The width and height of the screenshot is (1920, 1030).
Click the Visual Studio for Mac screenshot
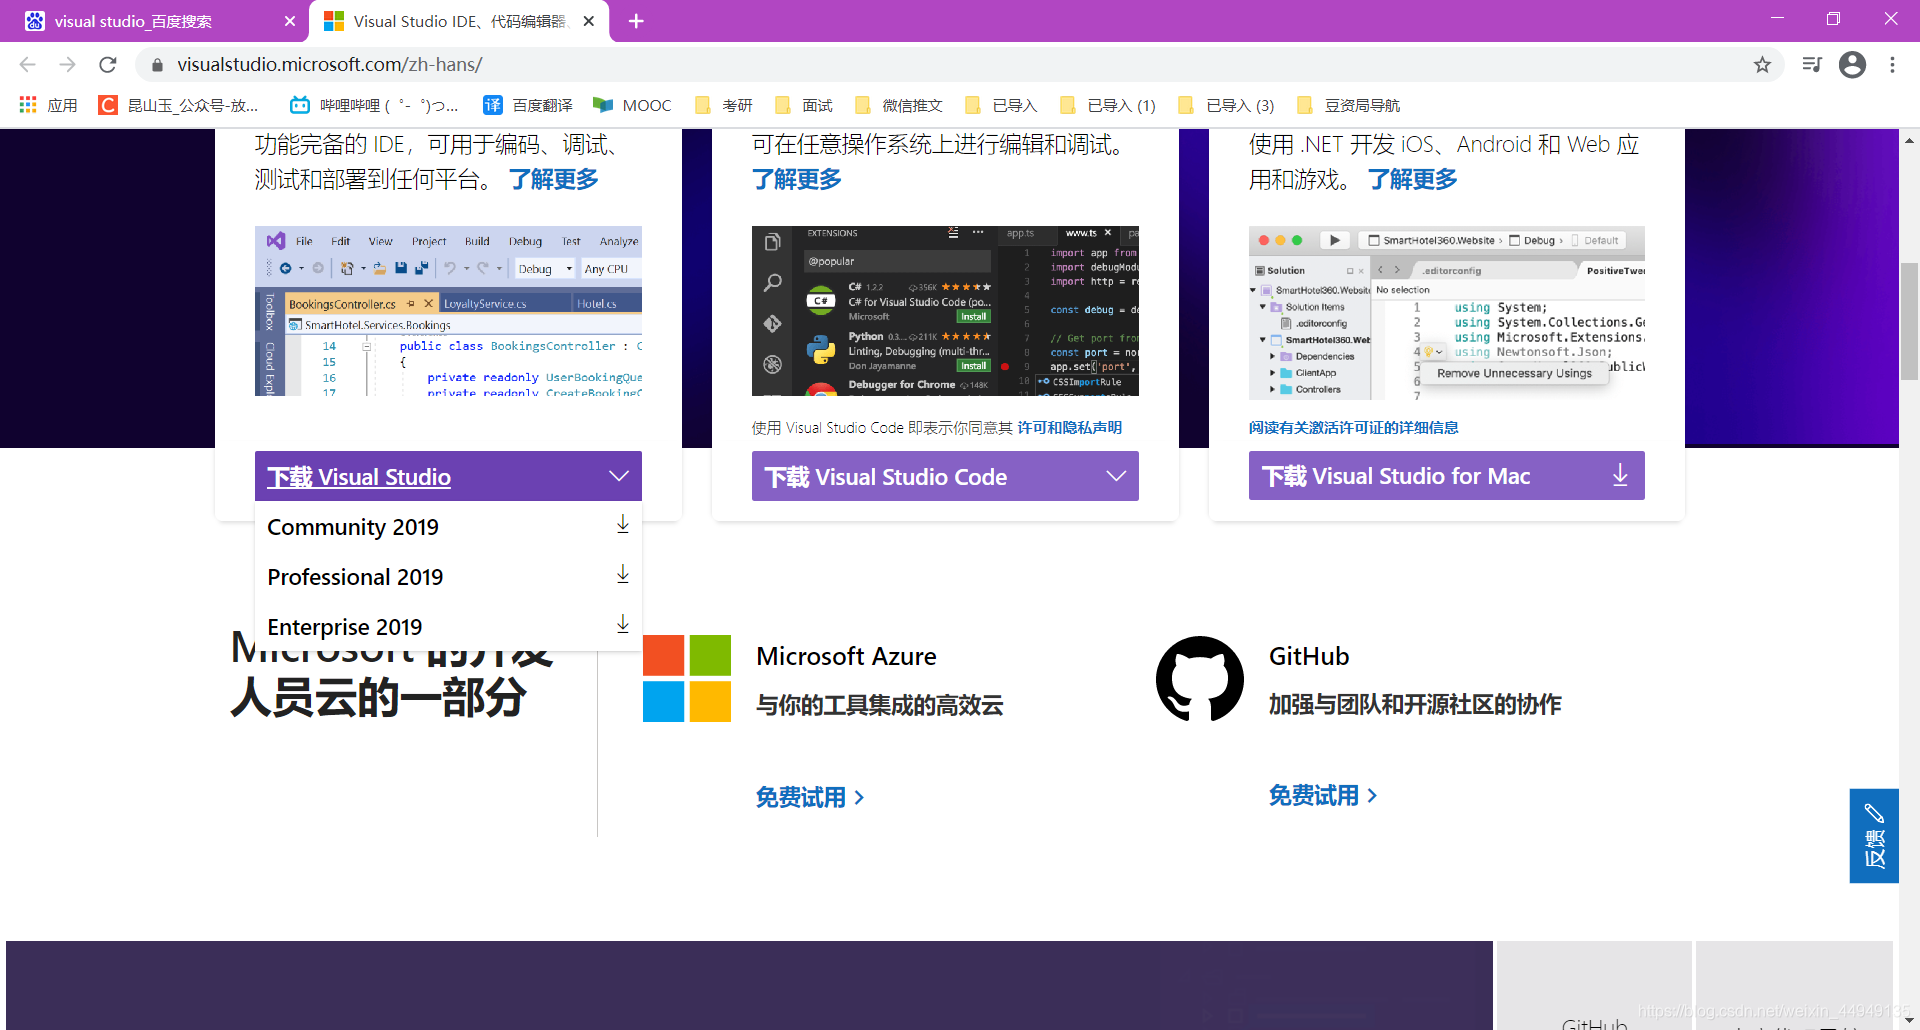pos(1446,313)
